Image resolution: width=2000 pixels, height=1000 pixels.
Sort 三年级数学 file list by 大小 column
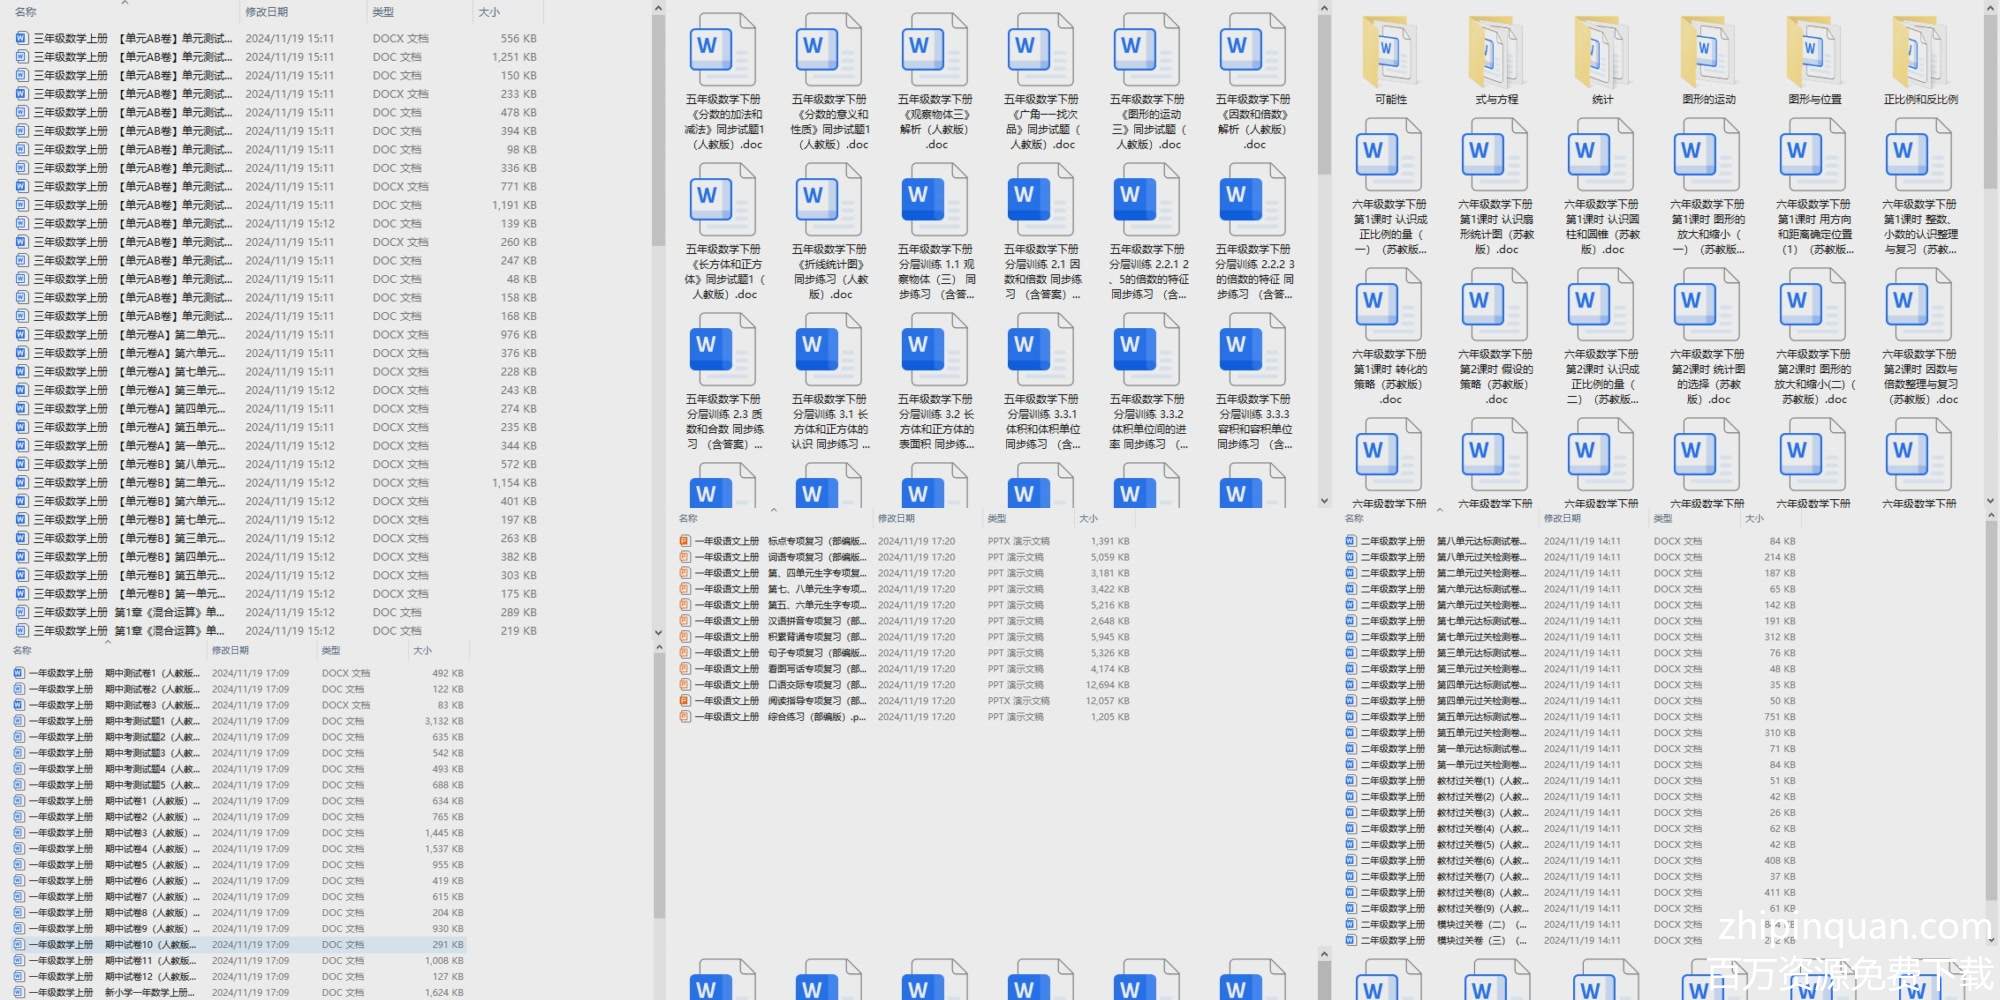tap(489, 12)
